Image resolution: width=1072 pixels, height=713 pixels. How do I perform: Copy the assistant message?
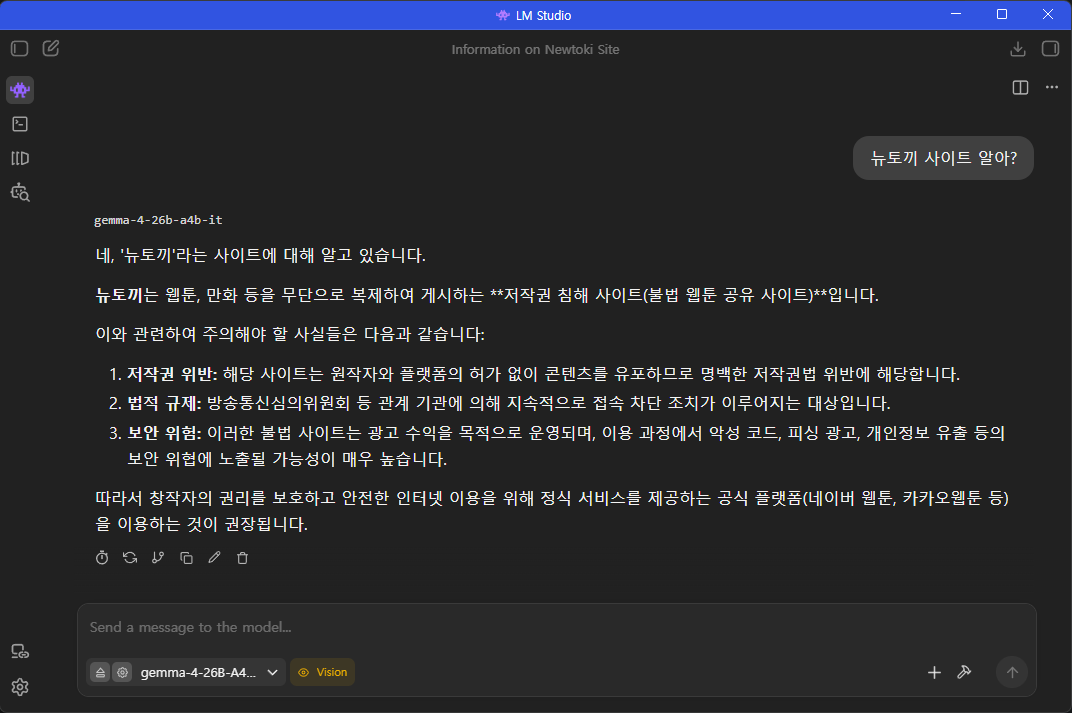(x=186, y=558)
